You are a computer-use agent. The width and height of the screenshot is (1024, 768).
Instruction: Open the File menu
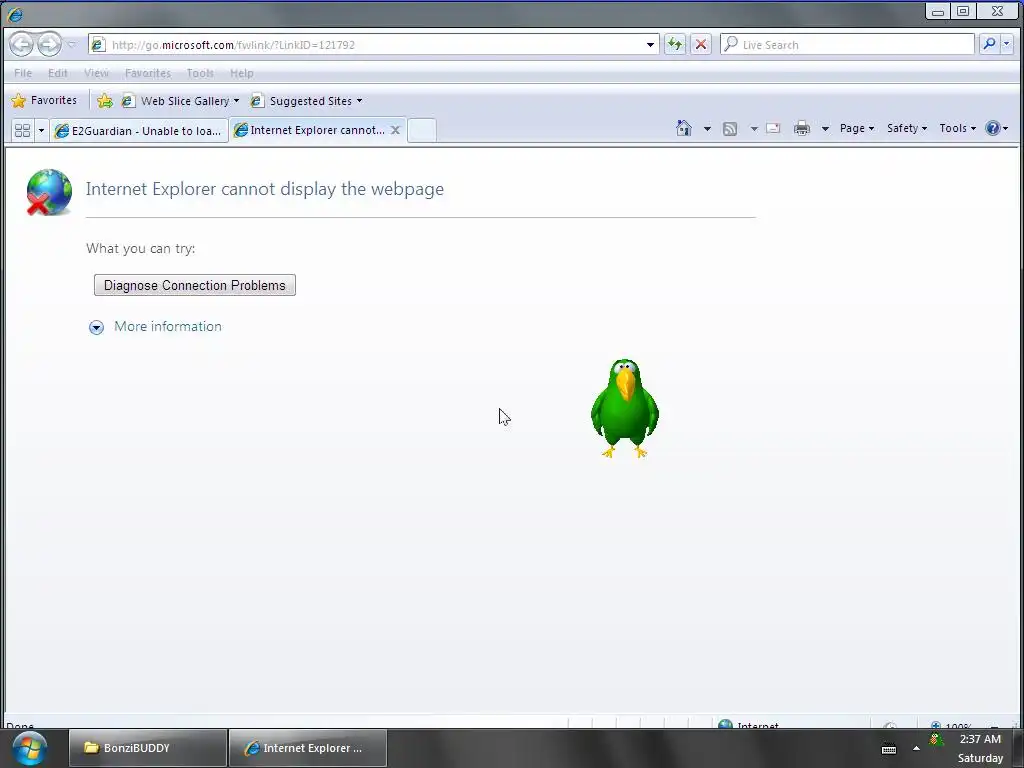tap(23, 73)
